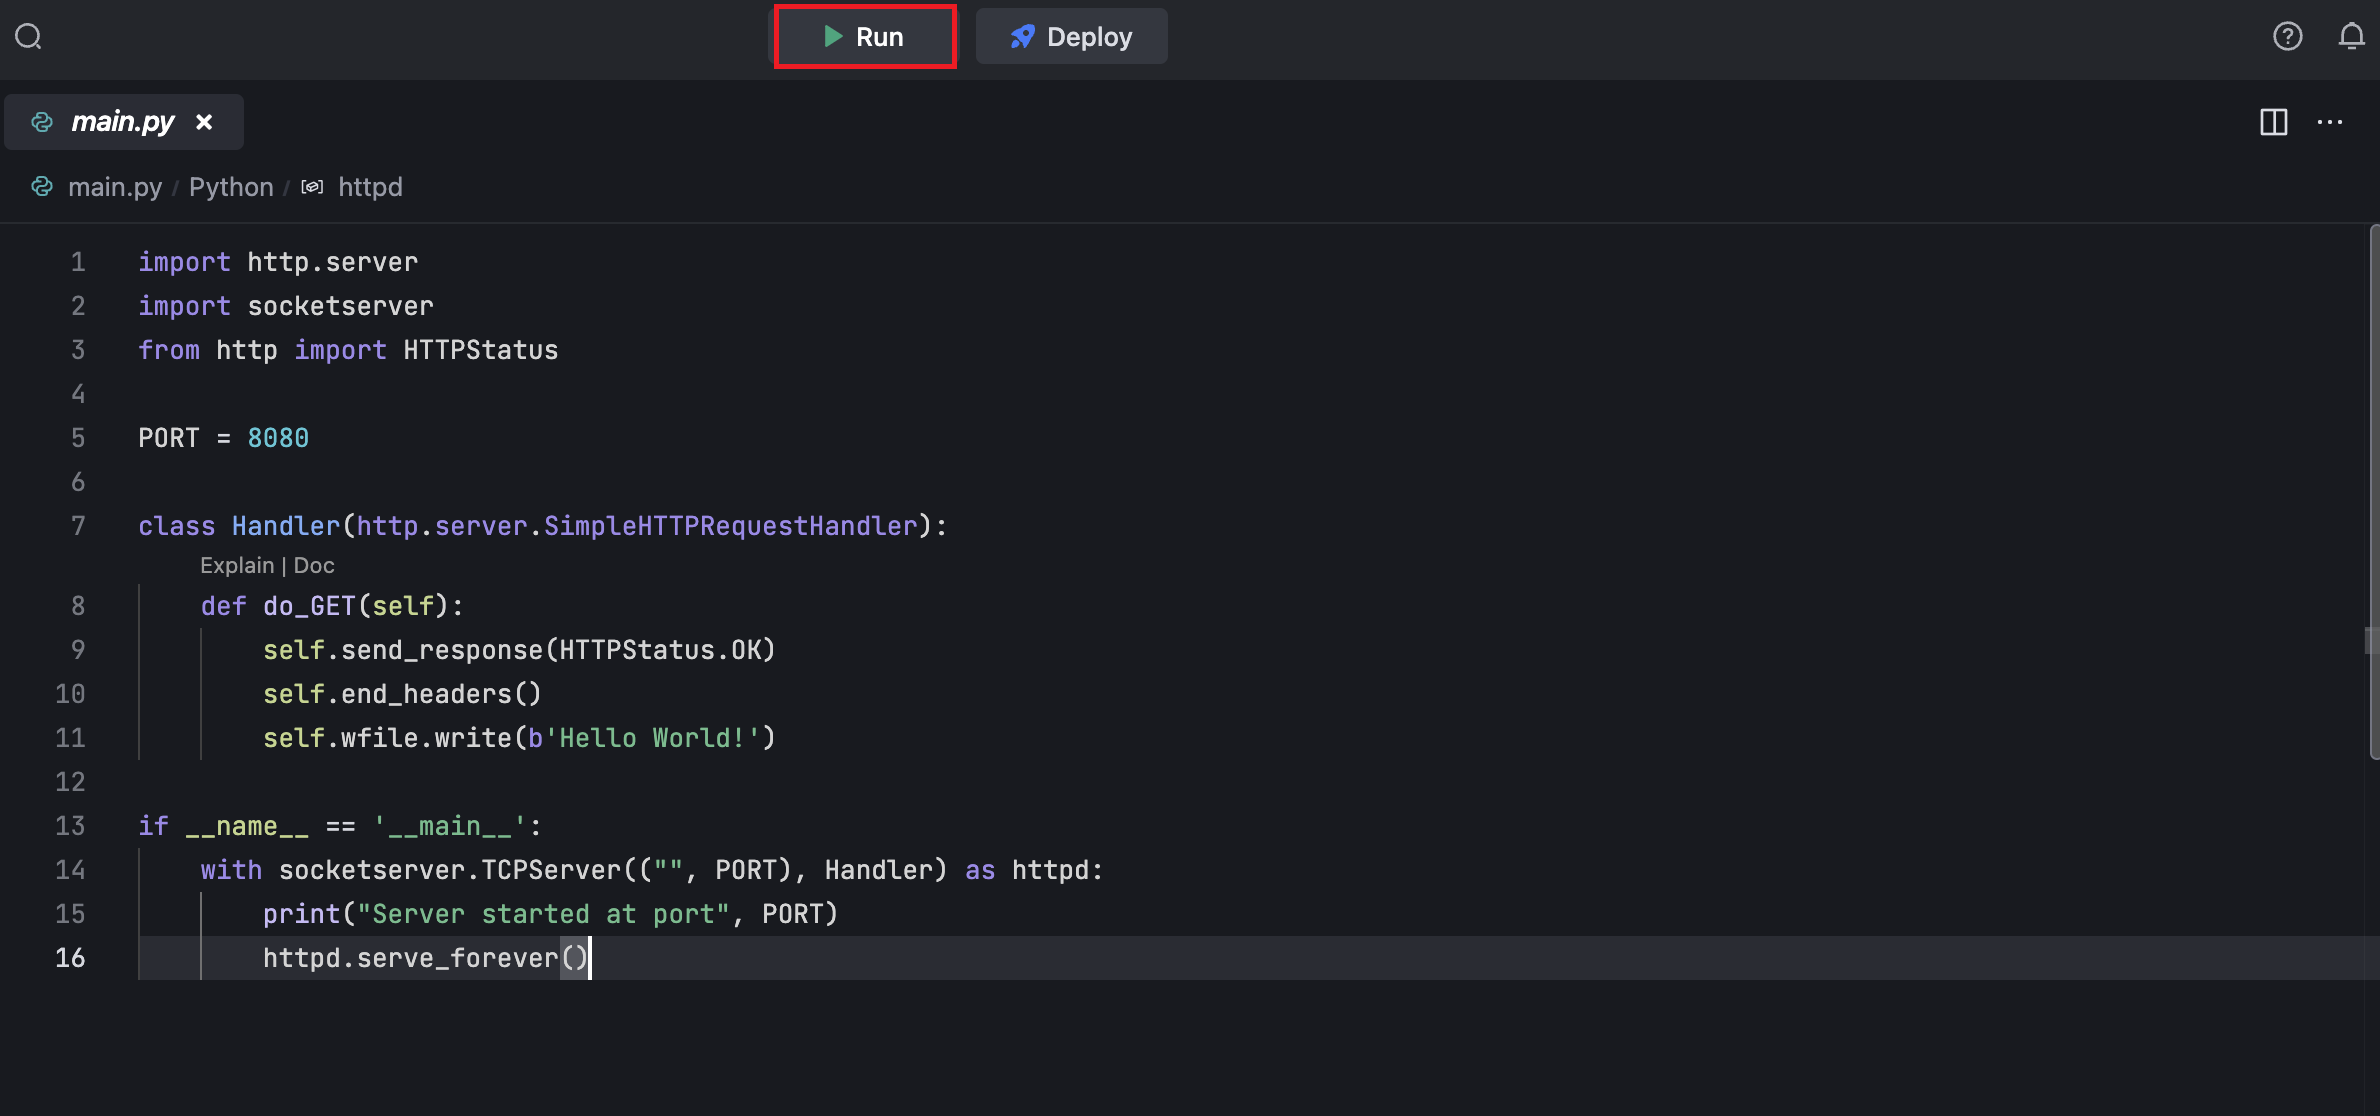Click the vertical editor scrollbar
2380x1116 pixels.
coord(2373,490)
